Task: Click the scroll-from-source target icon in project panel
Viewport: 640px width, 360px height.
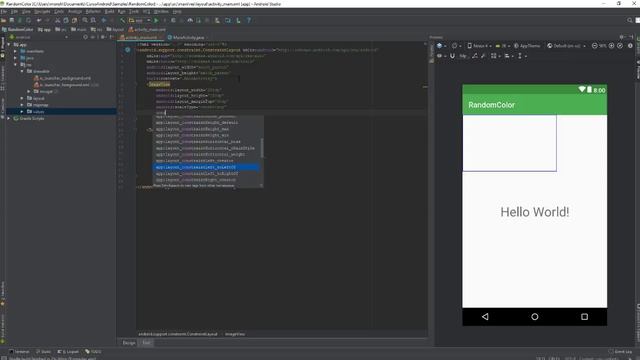Action: pyautogui.click(x=85, y=37)
